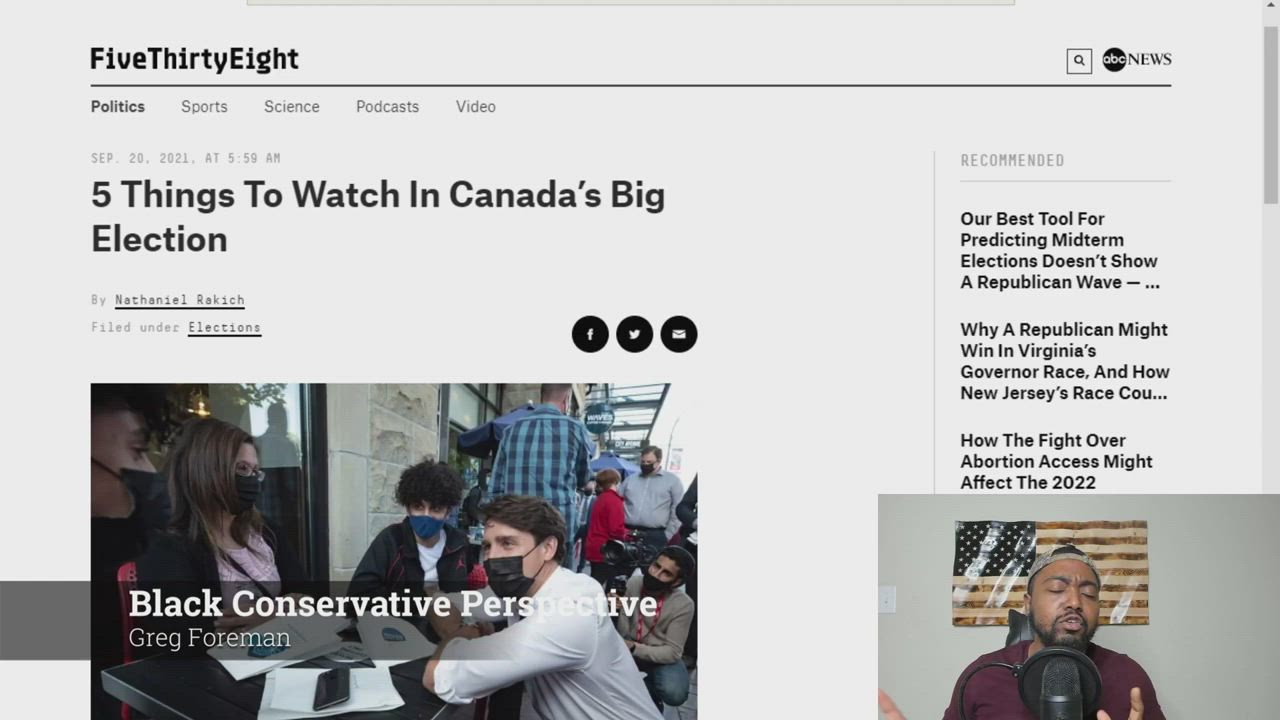Open author Nathaniel Rakich's page
1280x720 pixels.
[x=180, y=300]
